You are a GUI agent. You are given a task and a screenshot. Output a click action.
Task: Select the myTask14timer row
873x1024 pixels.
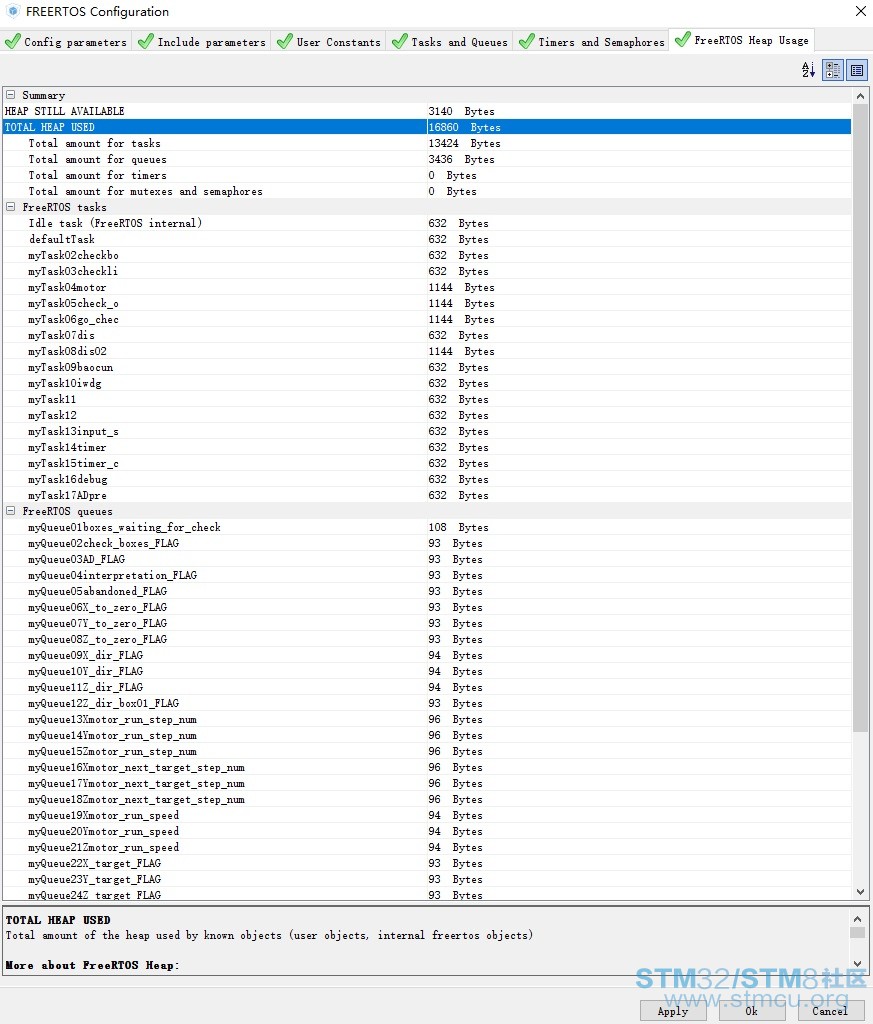427,447
